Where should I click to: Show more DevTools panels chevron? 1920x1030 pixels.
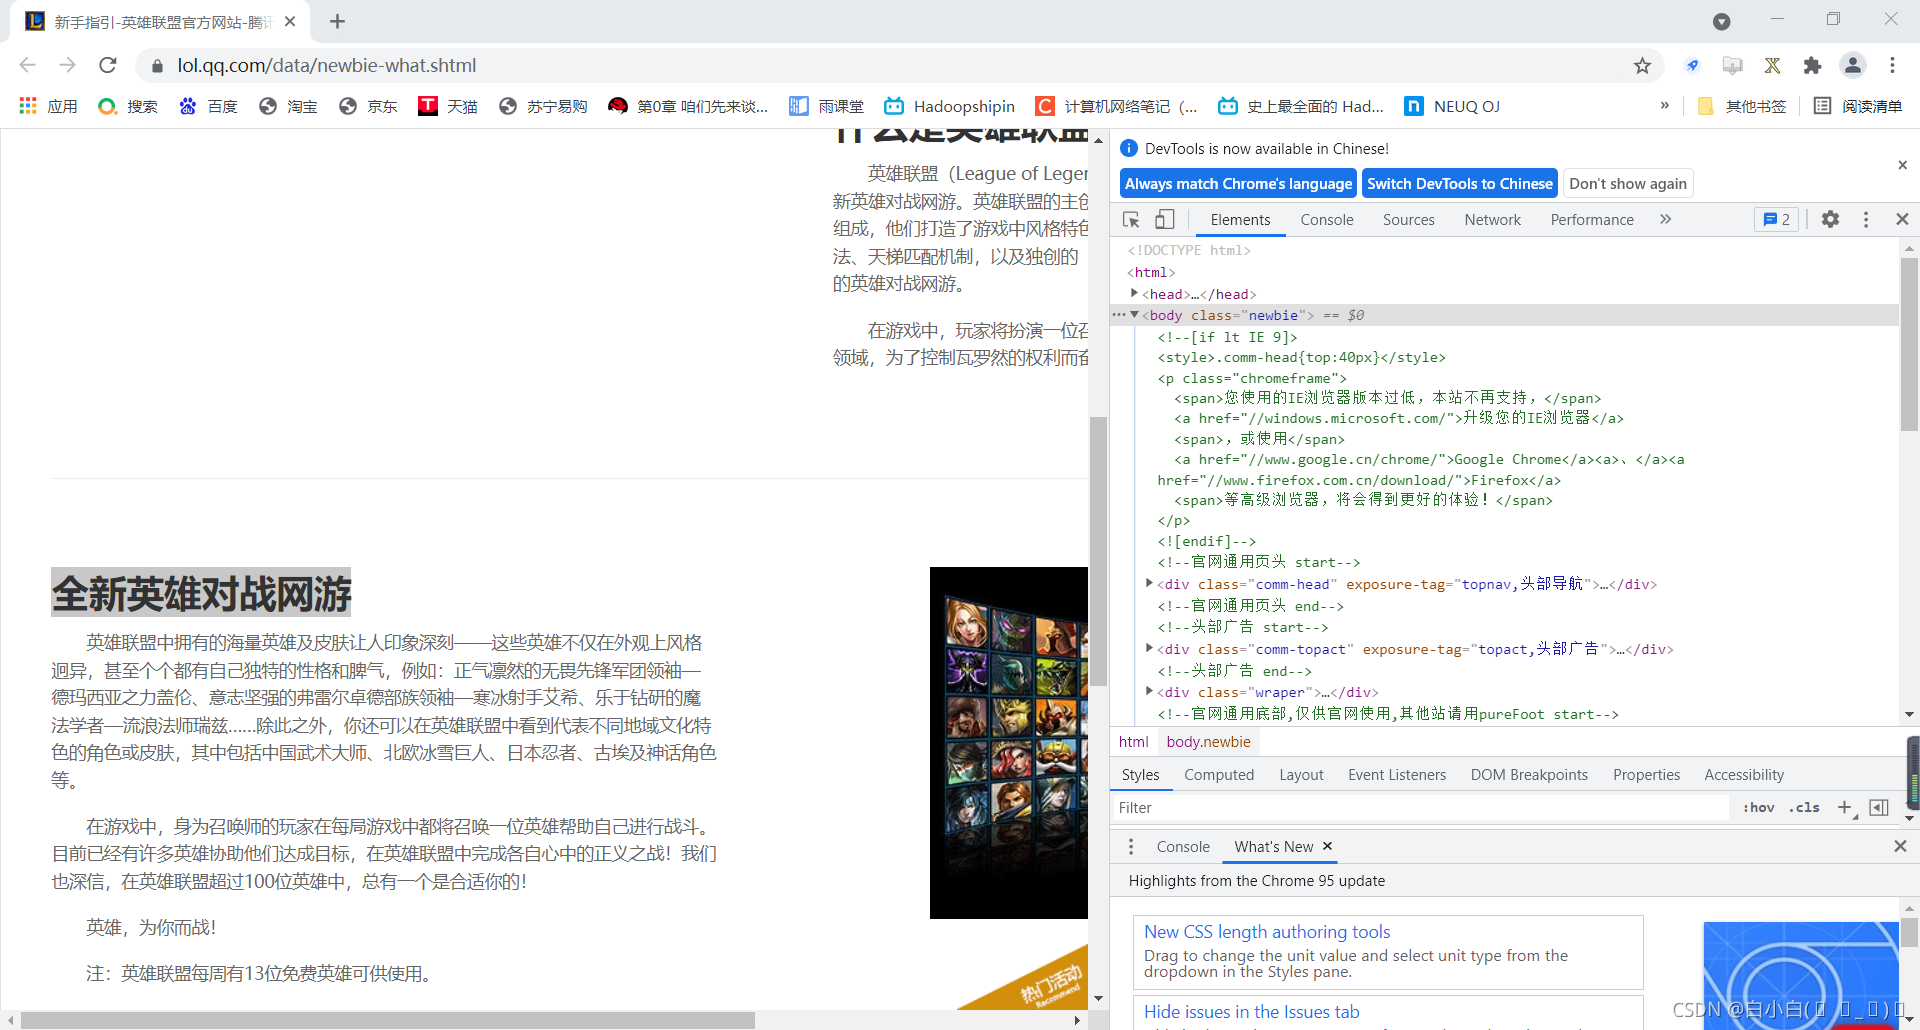(1665, 219)
